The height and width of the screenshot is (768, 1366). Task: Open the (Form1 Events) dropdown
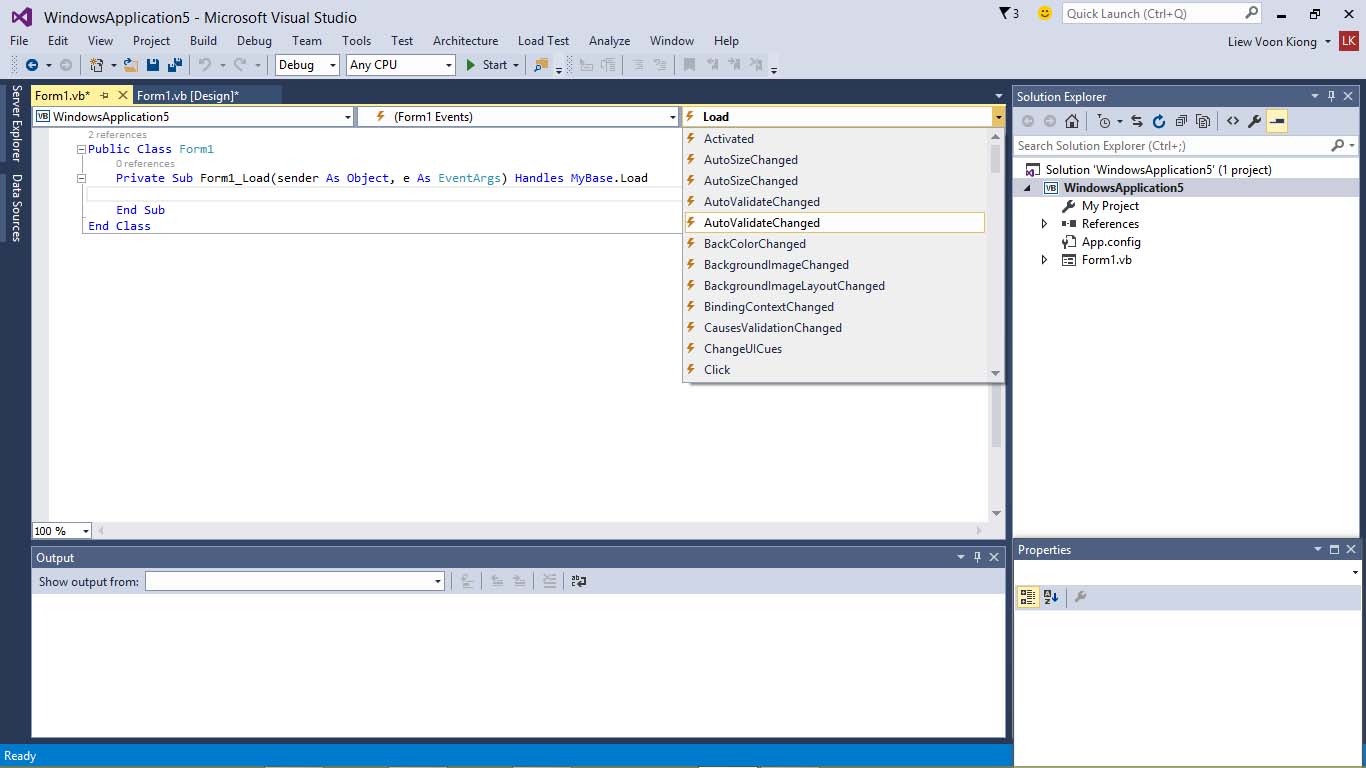tap(518, 117)
